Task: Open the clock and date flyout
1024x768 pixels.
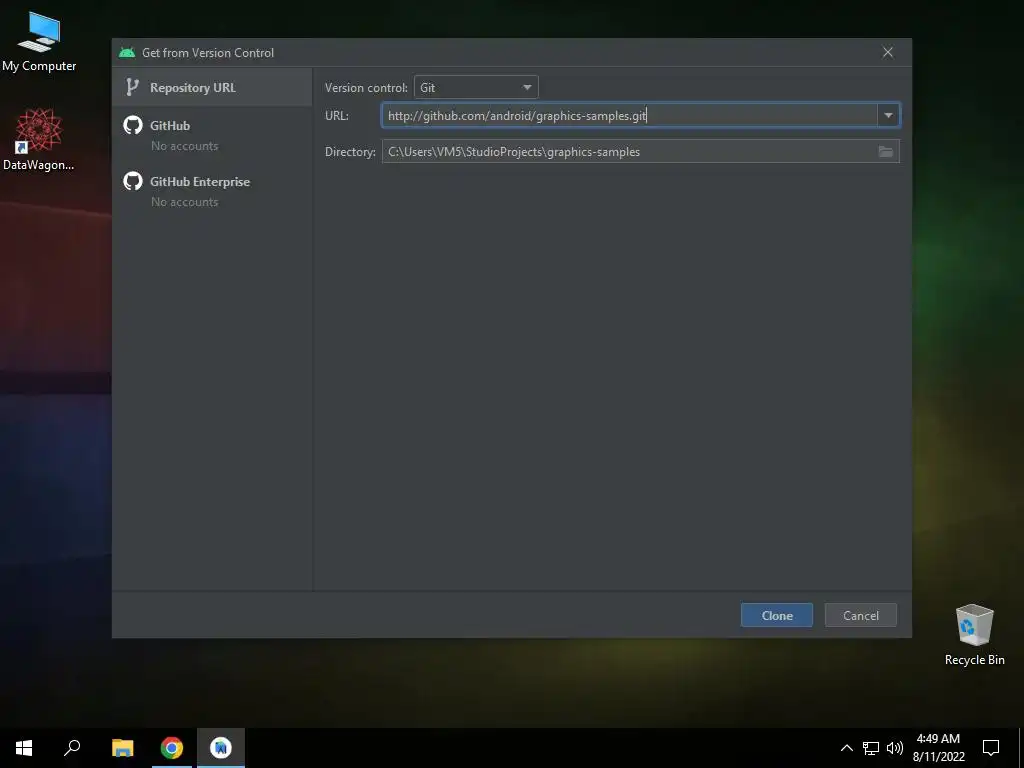Action: point(938,748)
